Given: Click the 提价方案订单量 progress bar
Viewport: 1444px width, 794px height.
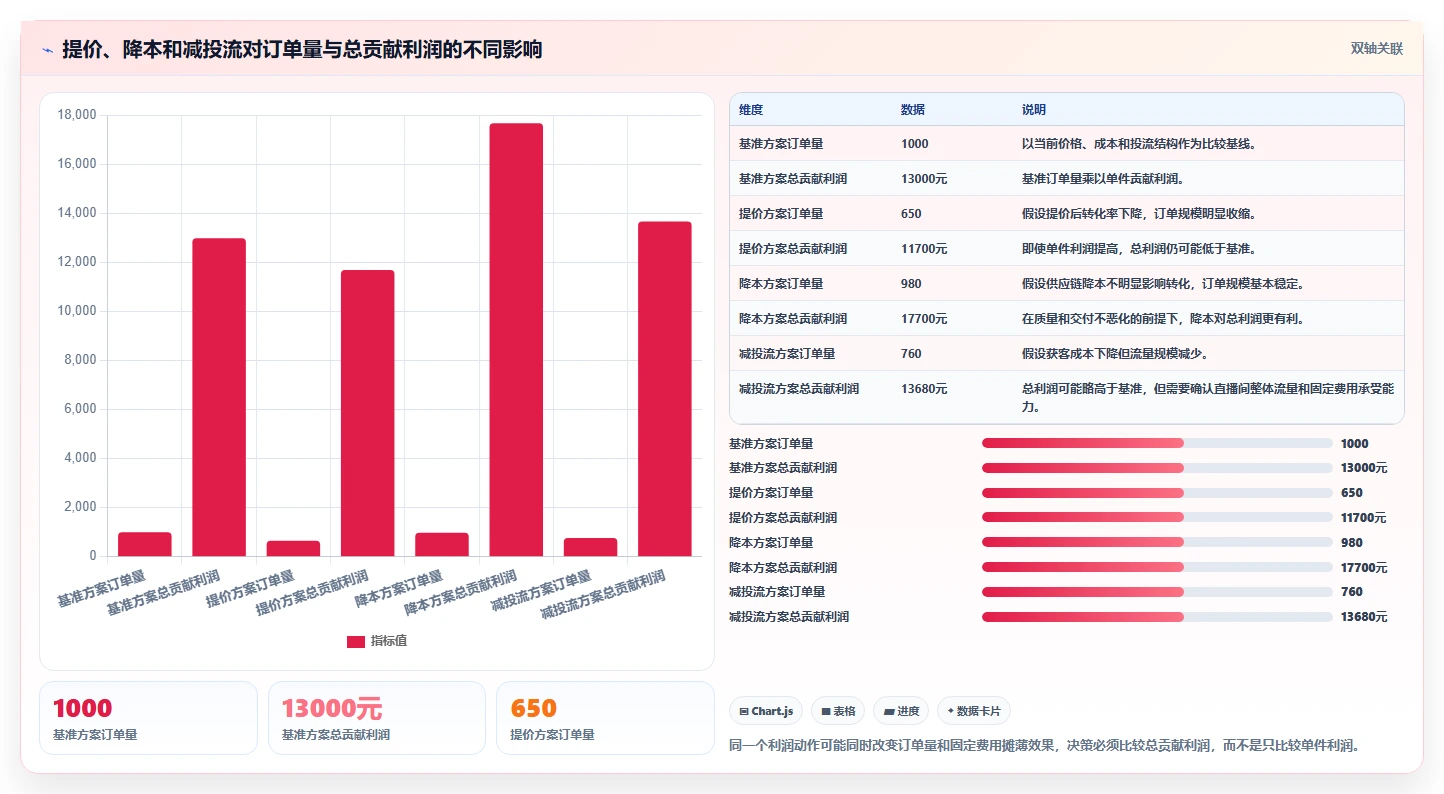Looking at the screenshot, I should 1157,493.
